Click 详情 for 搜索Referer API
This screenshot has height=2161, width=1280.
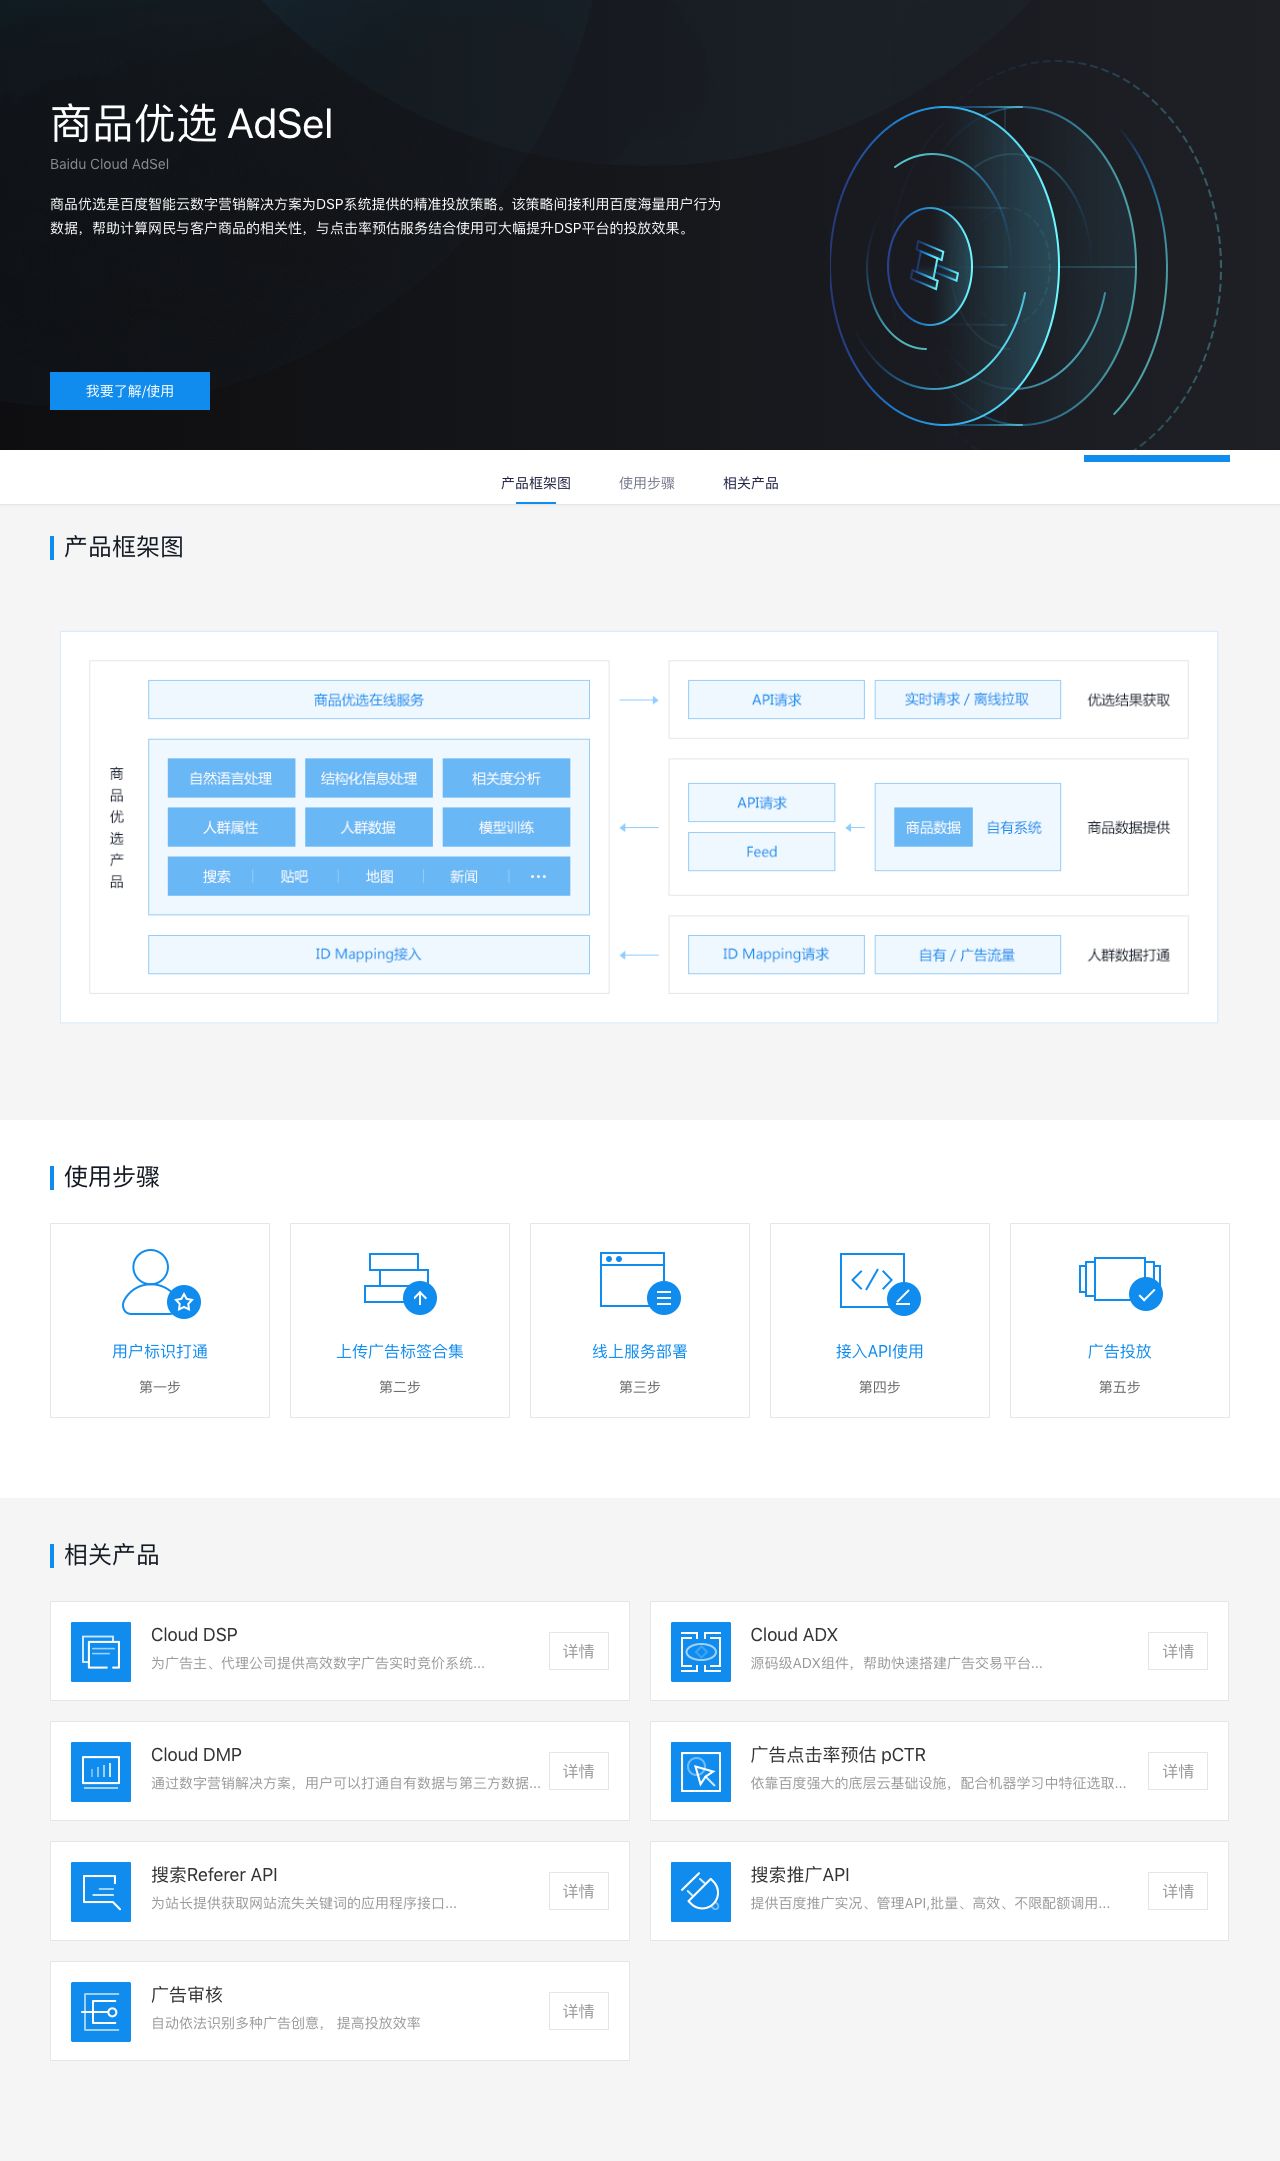579,1891
